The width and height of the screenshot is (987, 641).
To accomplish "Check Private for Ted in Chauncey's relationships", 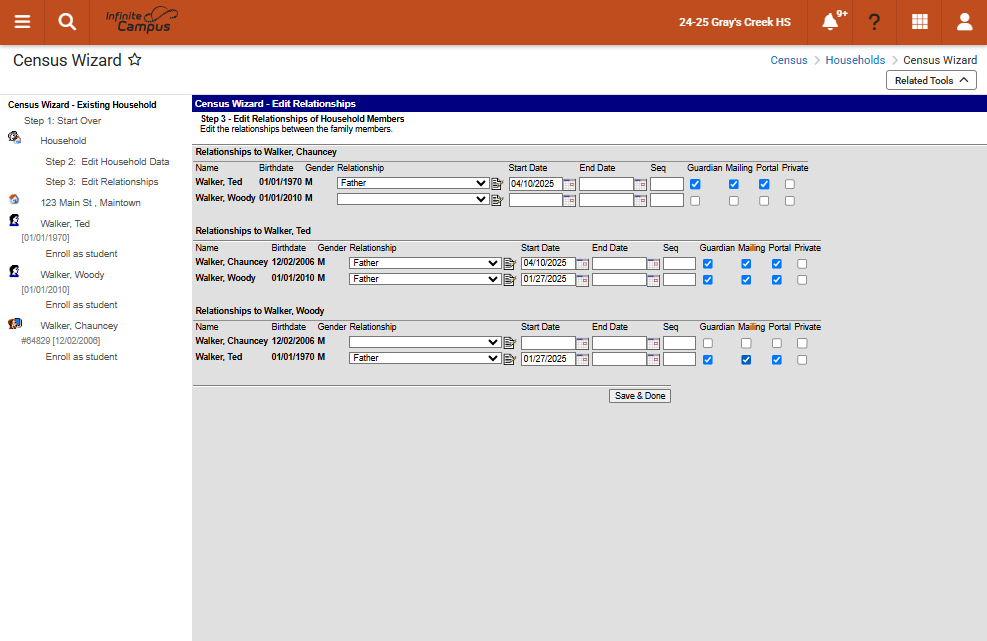I will click(x=789, y=184).
